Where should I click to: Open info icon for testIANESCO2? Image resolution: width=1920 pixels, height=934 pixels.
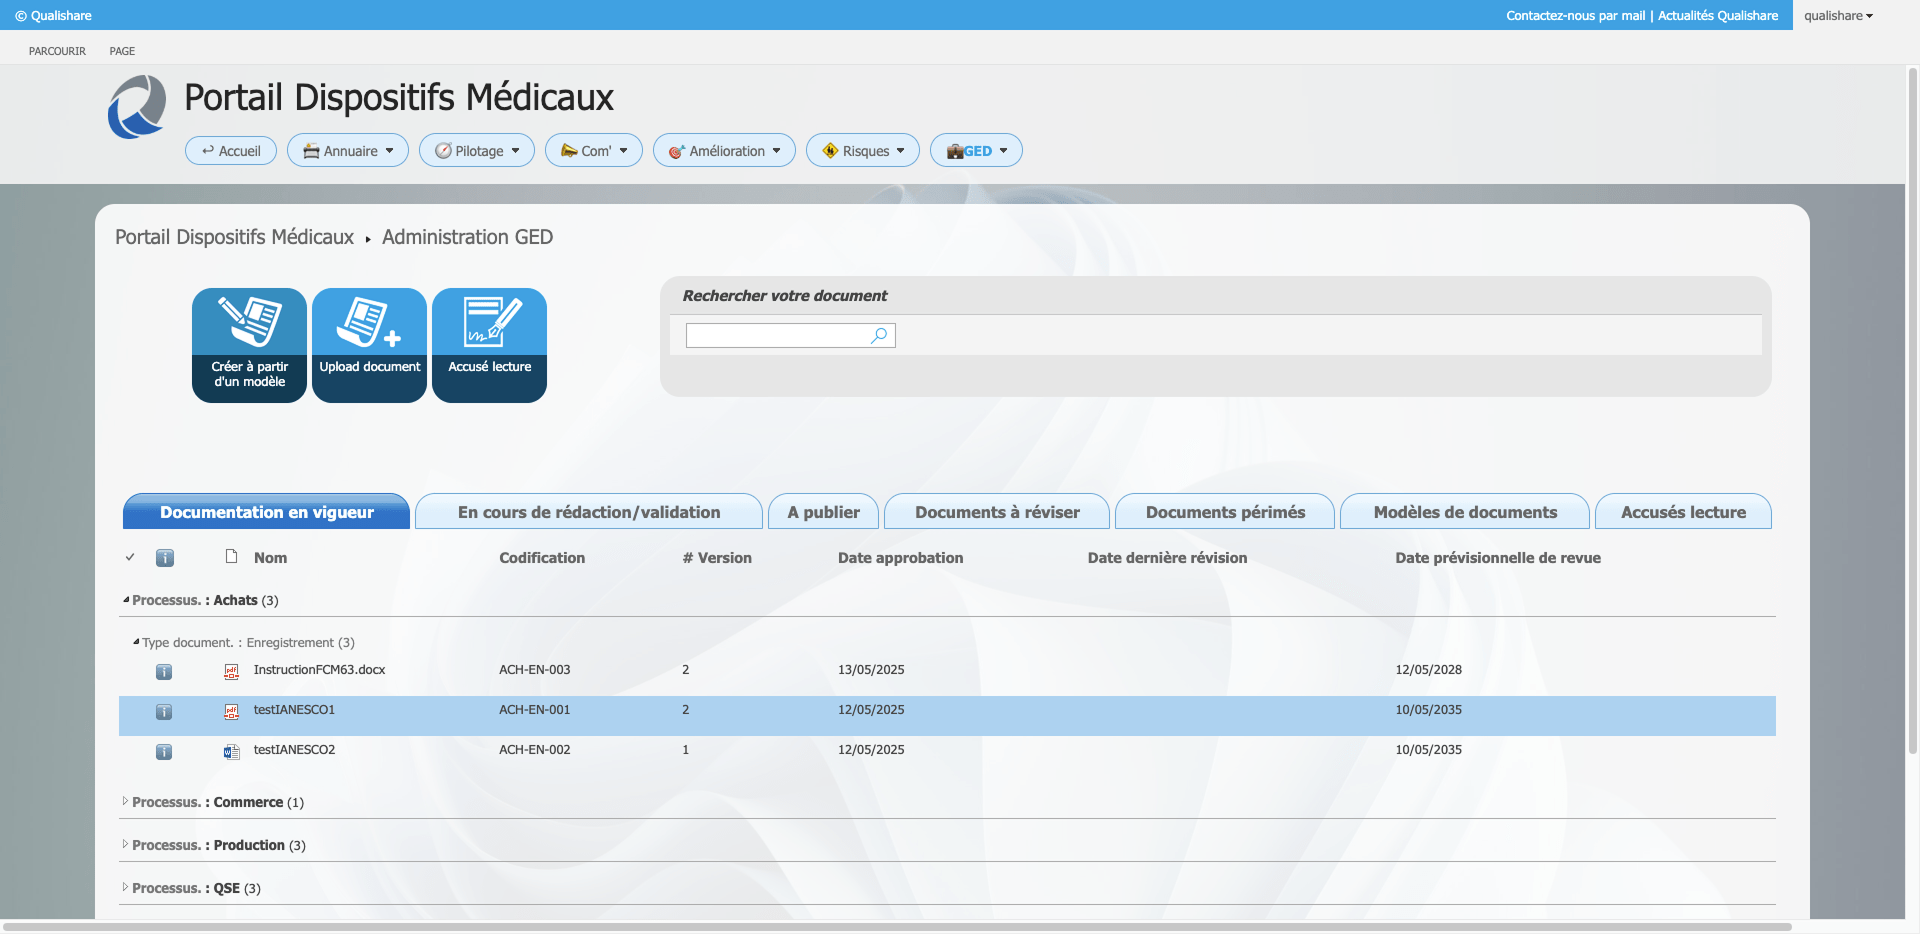[x=164, y=752]
